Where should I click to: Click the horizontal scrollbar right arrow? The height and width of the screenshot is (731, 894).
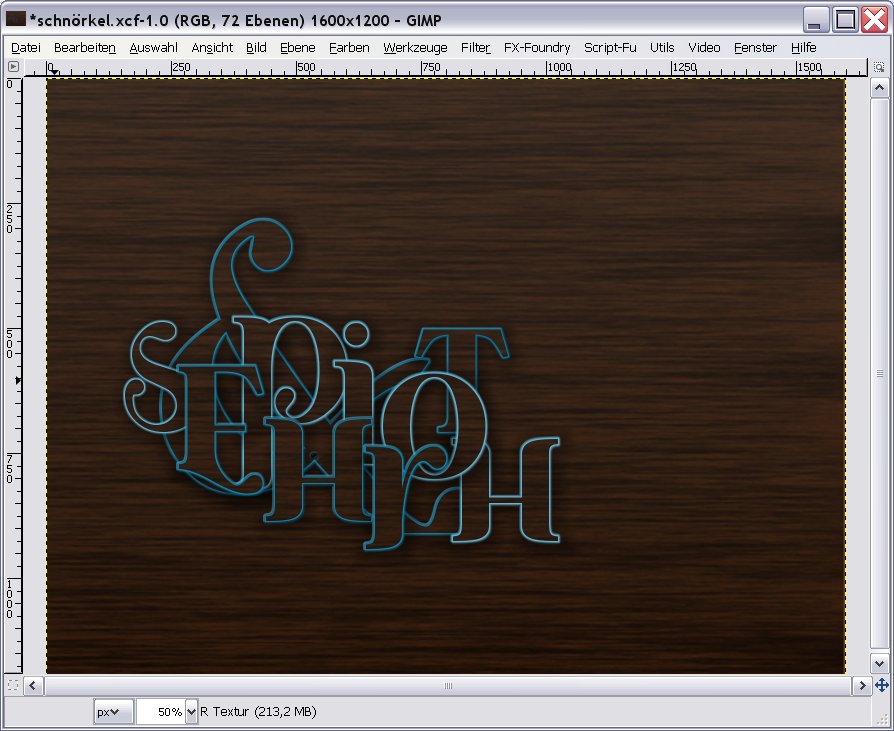pyautogui.click(x=862, y=685)
